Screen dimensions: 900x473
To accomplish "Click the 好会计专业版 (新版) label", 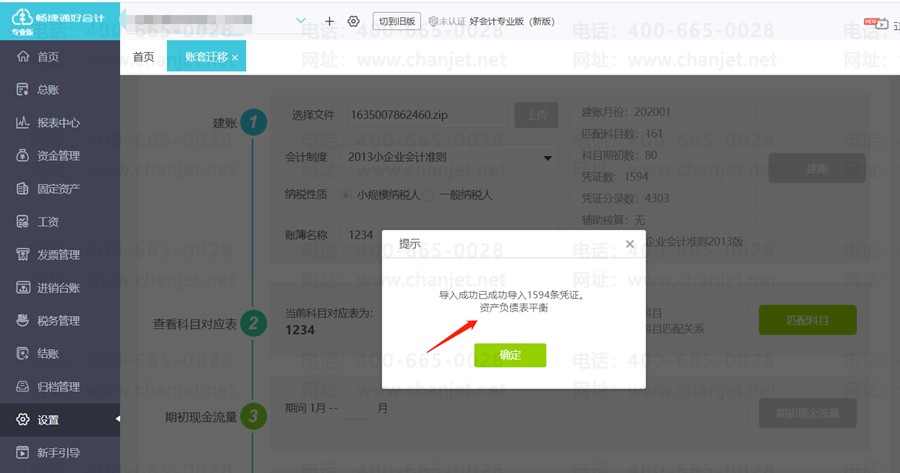I will 512,21.
